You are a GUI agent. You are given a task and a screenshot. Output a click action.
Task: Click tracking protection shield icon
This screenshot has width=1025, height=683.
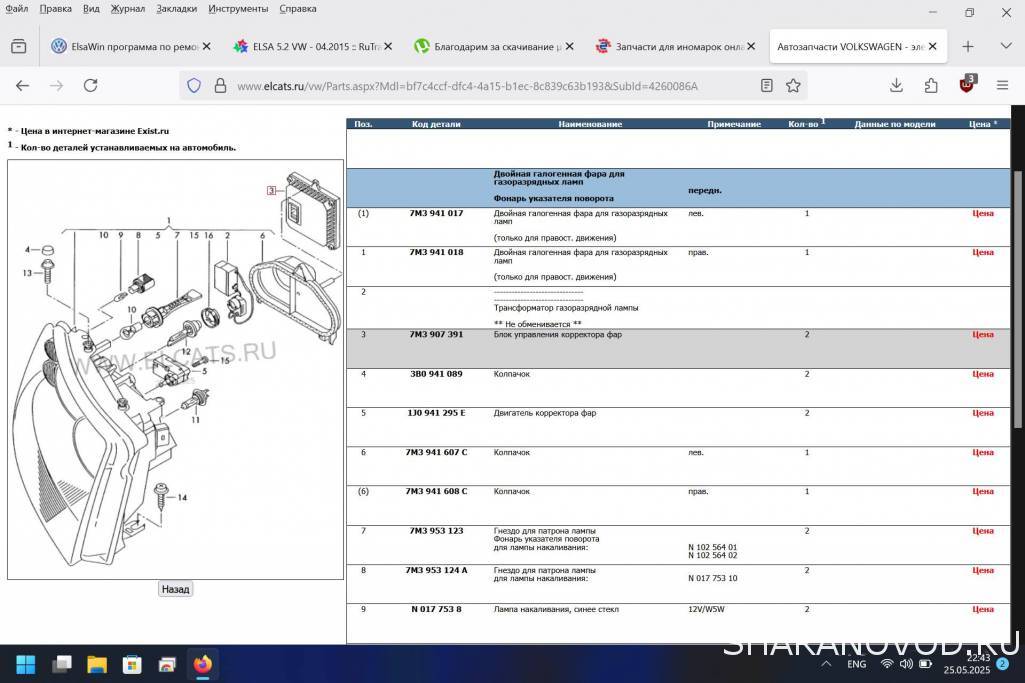pos(194,86)
